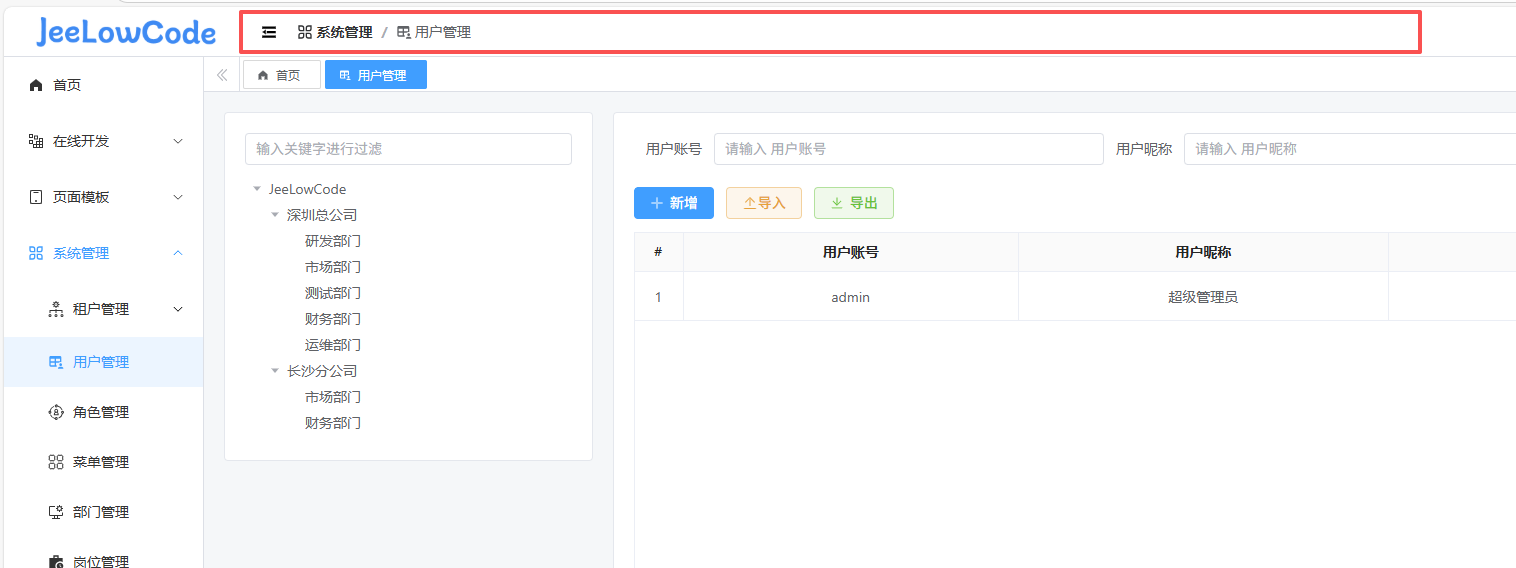The height and width of the screenshot is (568, 1516).
Task: Click the 新增 button
Action: coord(673,203)
